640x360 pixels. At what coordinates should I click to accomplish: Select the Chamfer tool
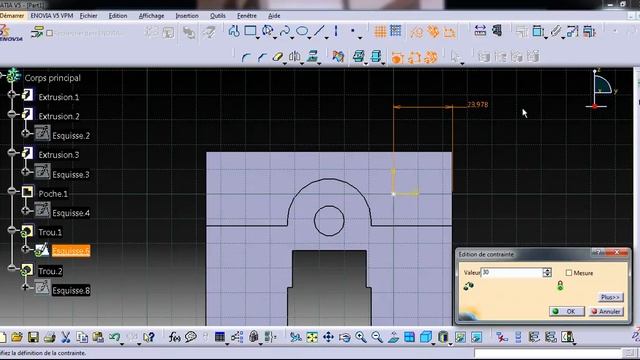coord(262,57)
